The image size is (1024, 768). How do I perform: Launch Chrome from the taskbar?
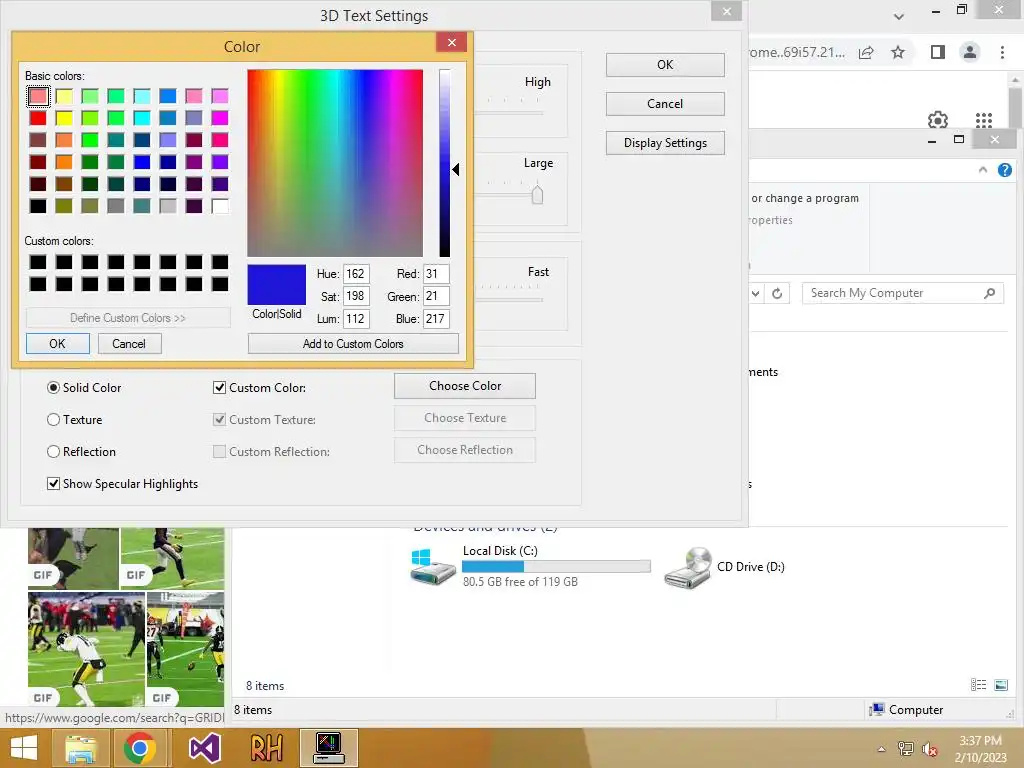pyautogui.click(x=139, y=748)
